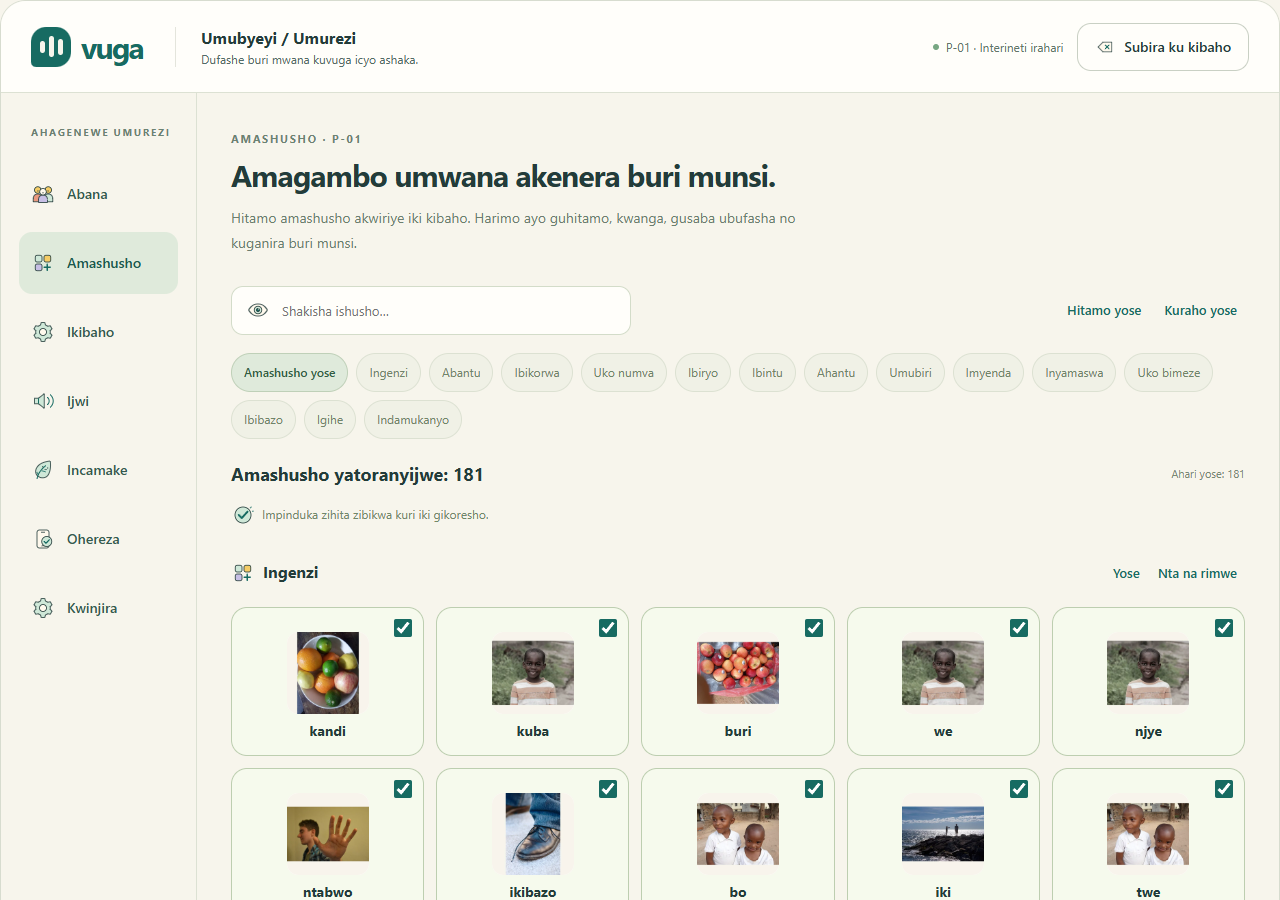Click the backspace icon in Subira ku kibaho

(1105, 47)
